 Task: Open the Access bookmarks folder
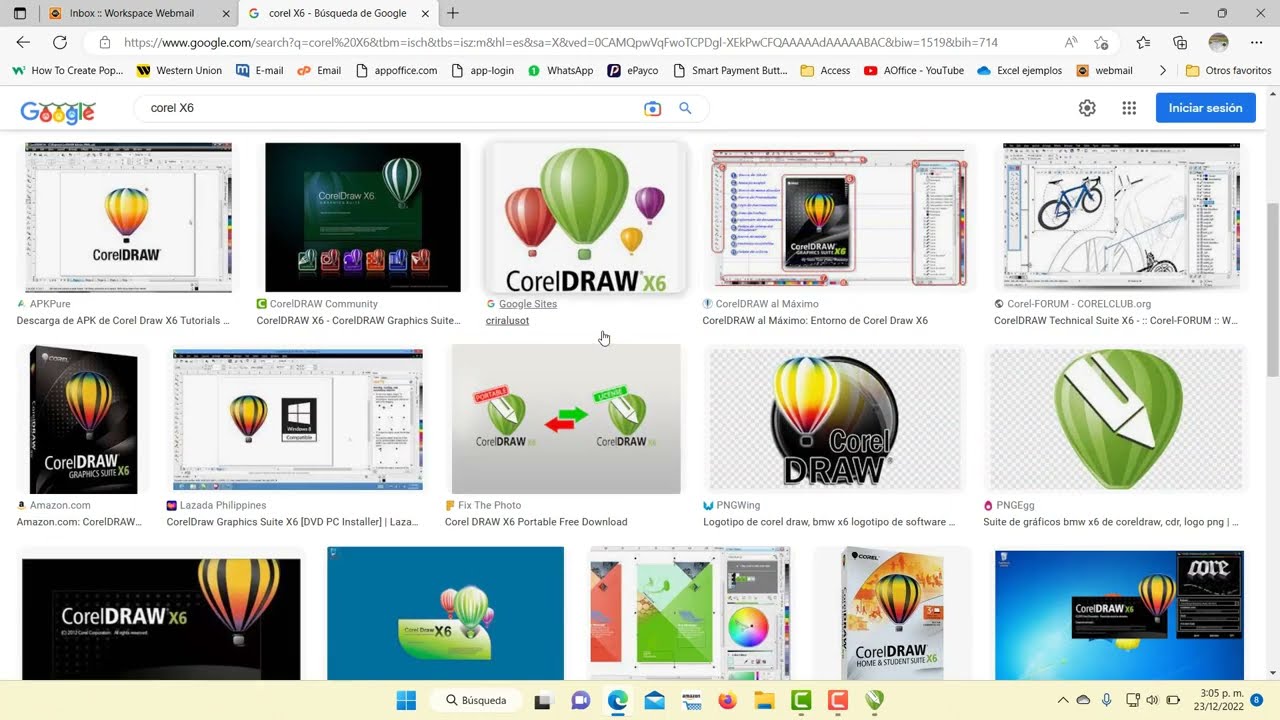tap(825, 71)
